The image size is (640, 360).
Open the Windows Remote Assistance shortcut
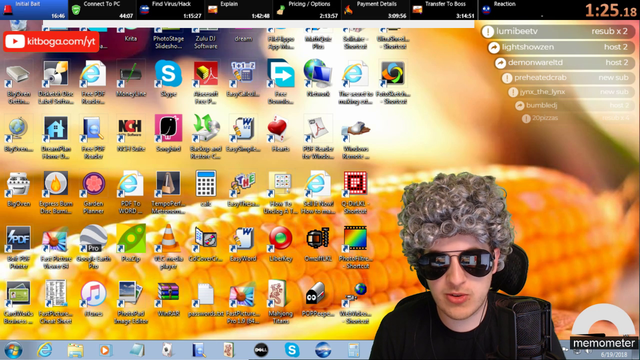(356, 137)
